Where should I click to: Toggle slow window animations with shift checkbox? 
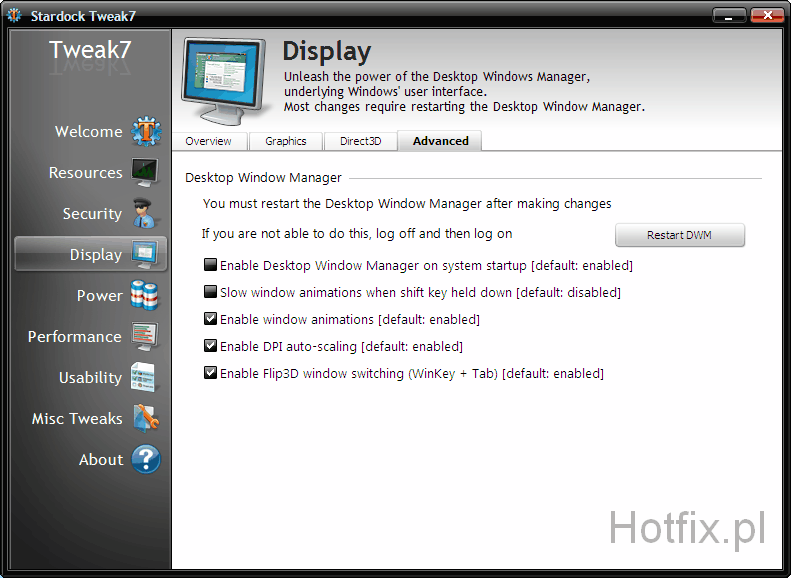pos(210,292)
